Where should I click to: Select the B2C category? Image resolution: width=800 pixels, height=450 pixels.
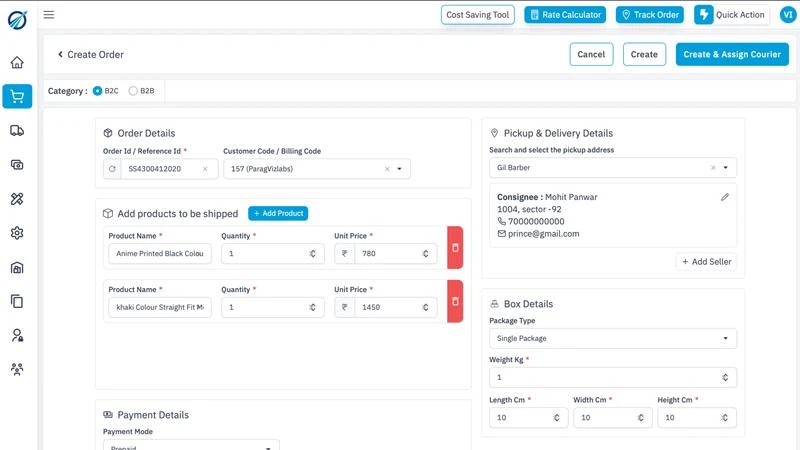pyautogui.click(x=97, y=91)
